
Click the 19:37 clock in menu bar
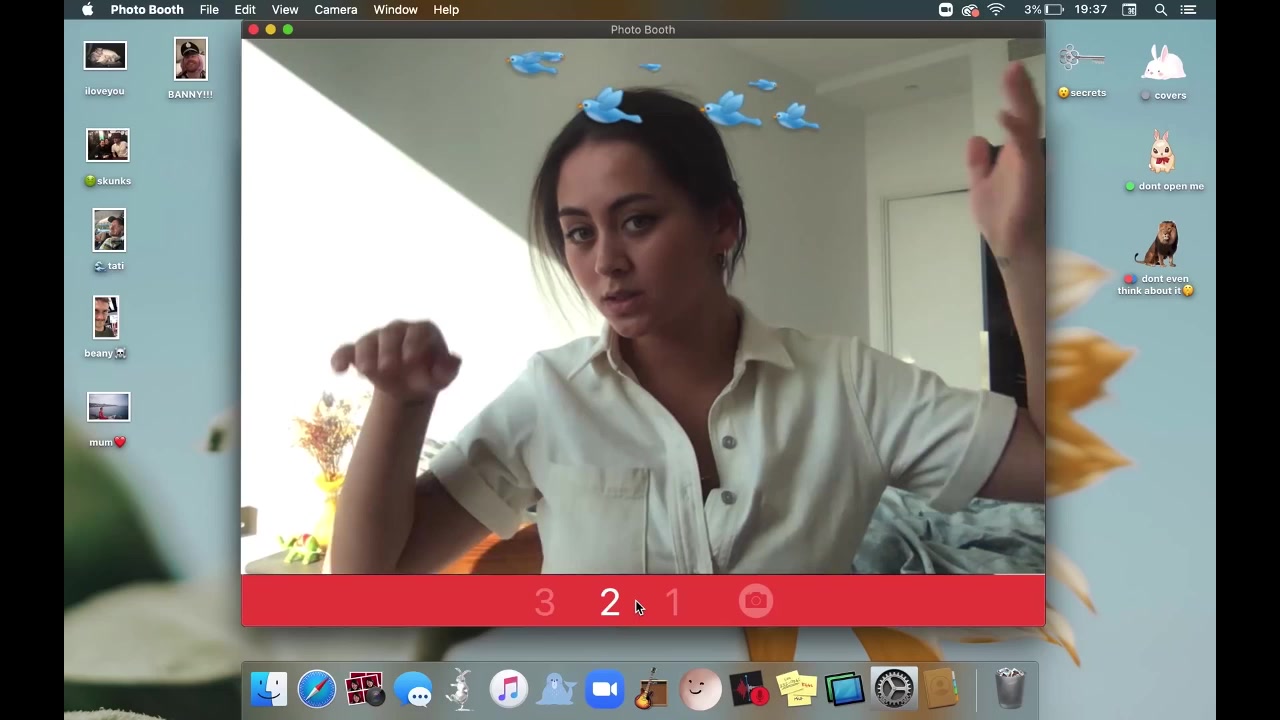pyautogui.click(x=1090, y=9)
